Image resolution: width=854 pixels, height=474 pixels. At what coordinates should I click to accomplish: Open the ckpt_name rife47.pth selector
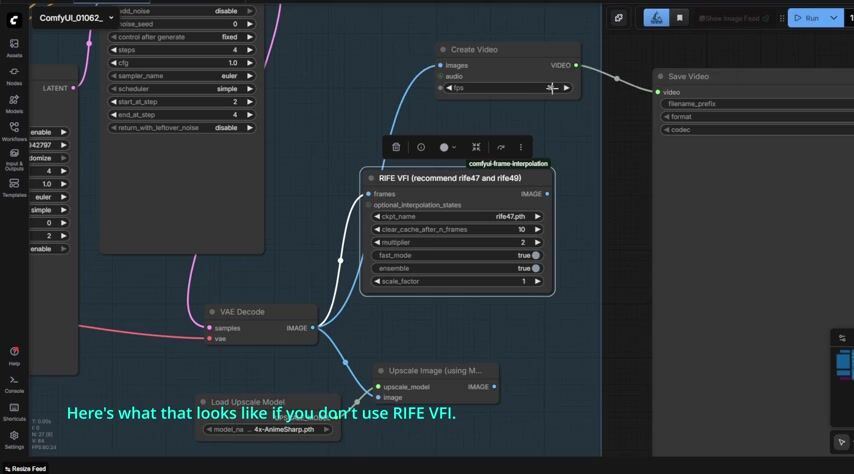(457, 216)
